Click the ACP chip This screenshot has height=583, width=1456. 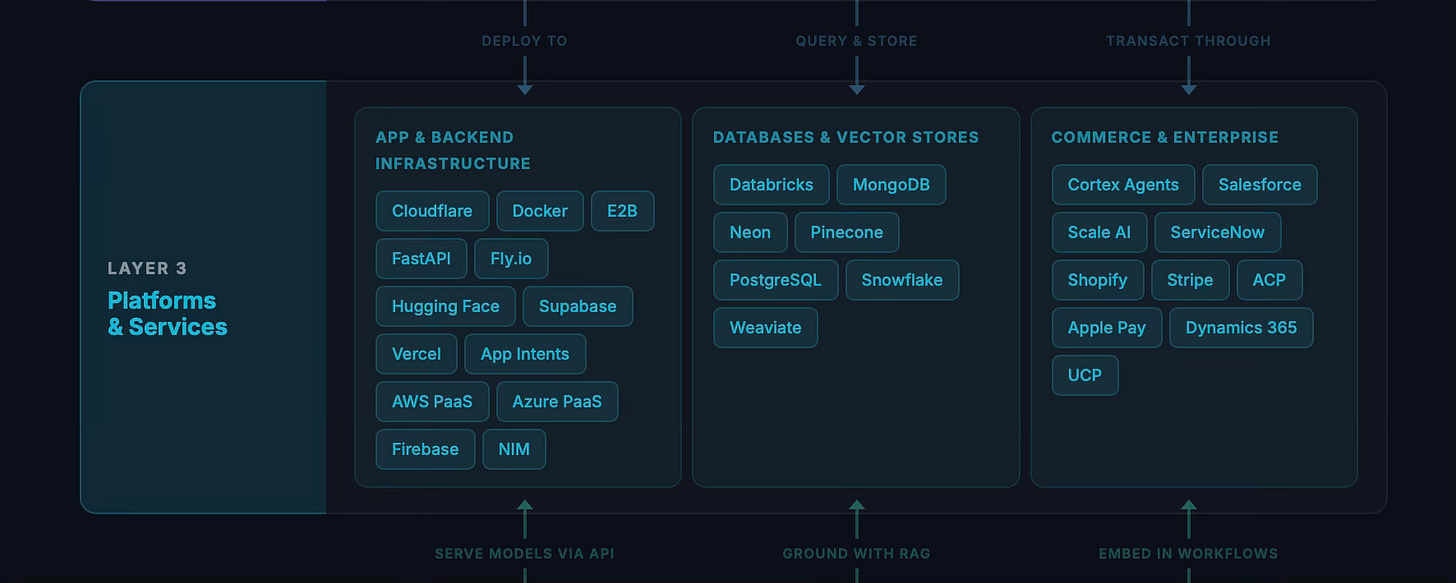(x=1269, y=280)
